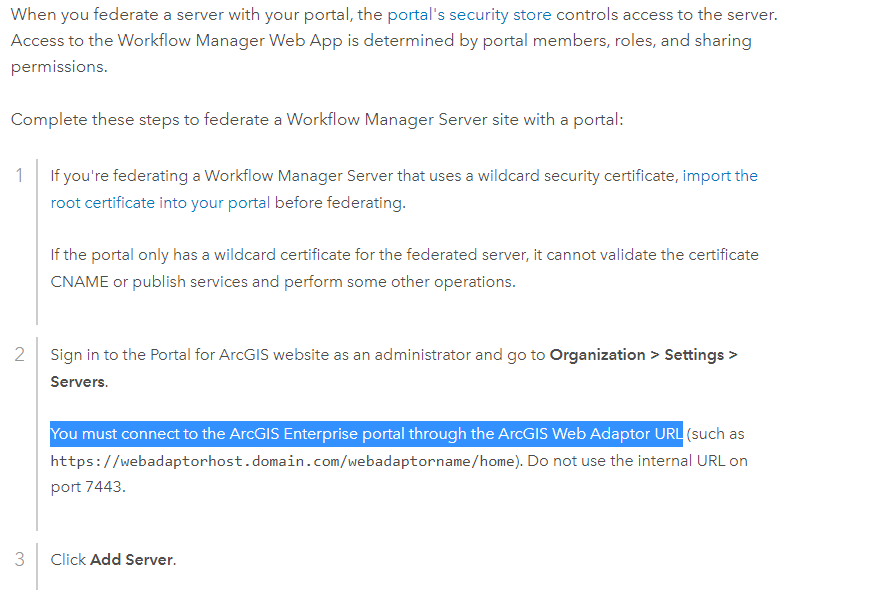This screenshot has height=590, width=879.
Task: Click the step number 1 marker
Action: point(19,176)
